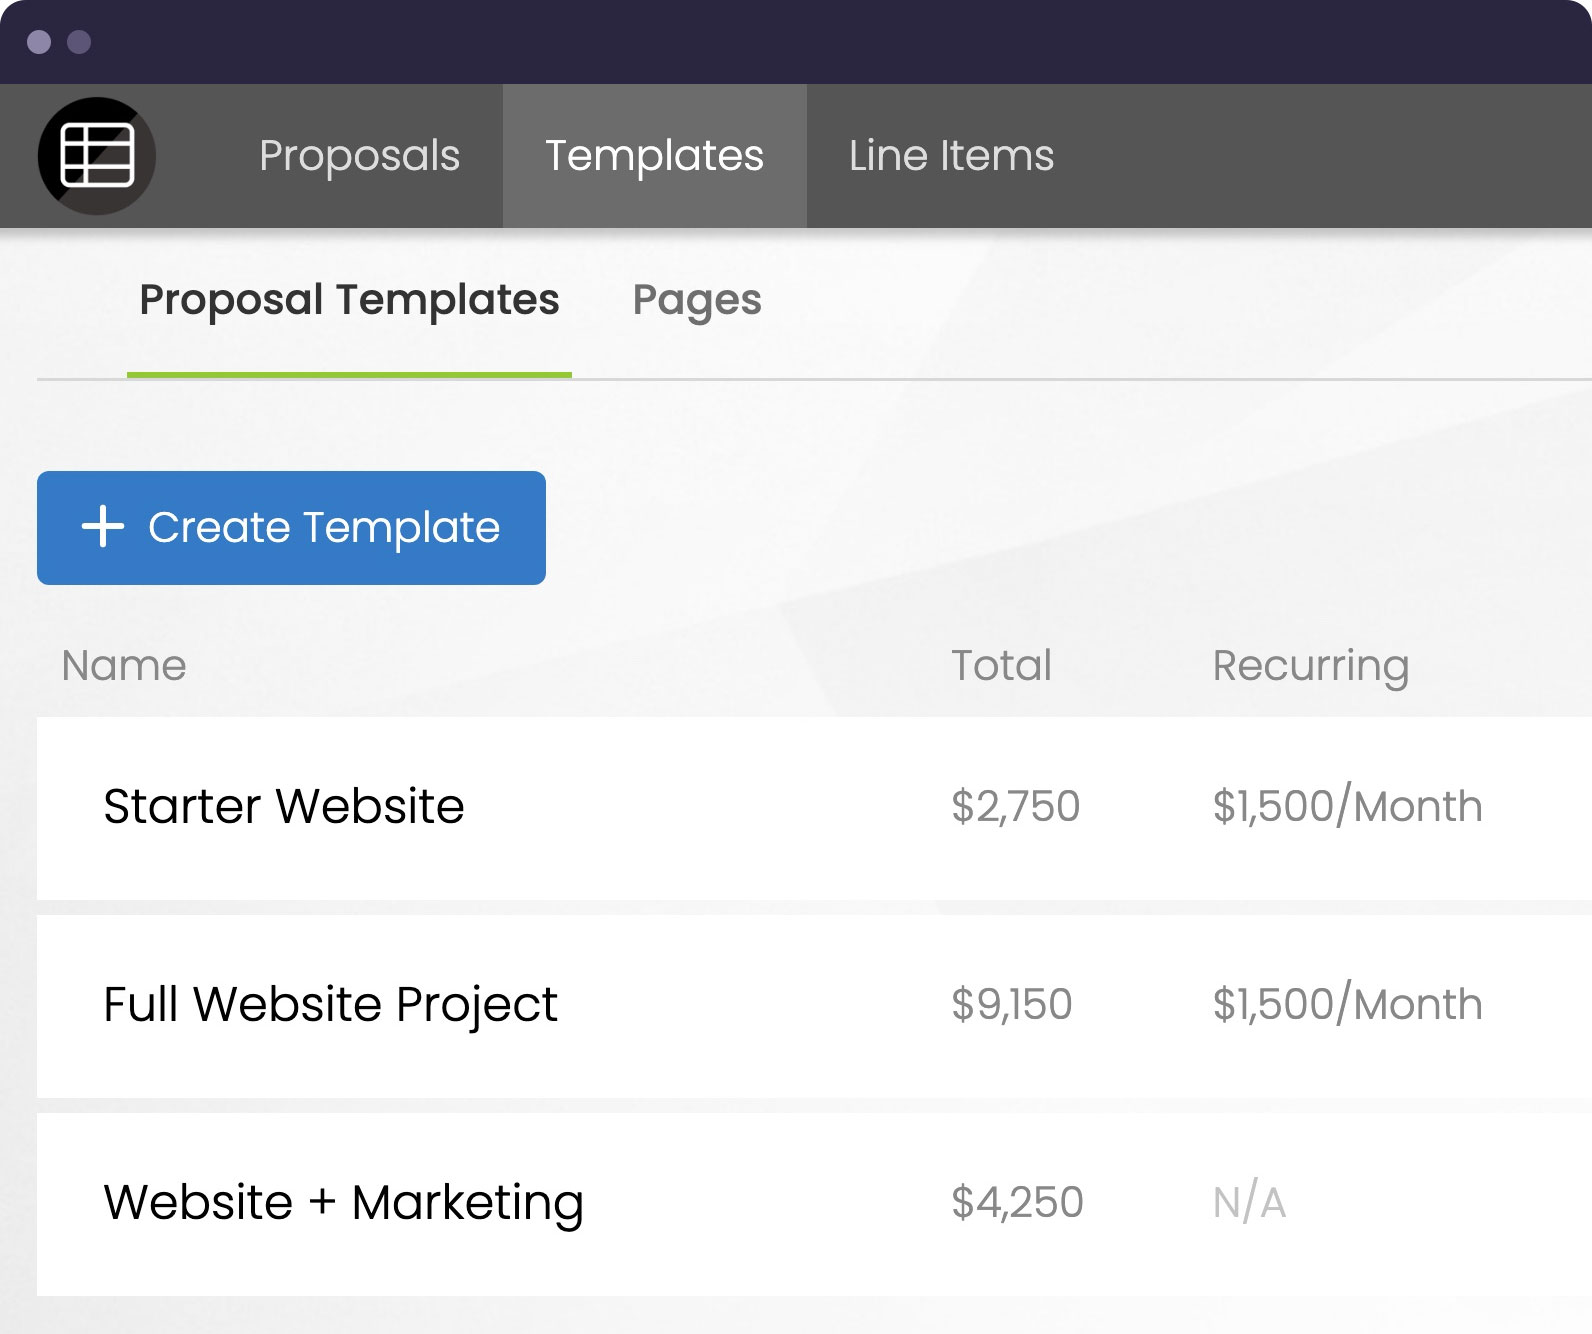Open the Full Website Project template
The height and width of the screenshot is (1334, 1592).
pos(330,1004)
